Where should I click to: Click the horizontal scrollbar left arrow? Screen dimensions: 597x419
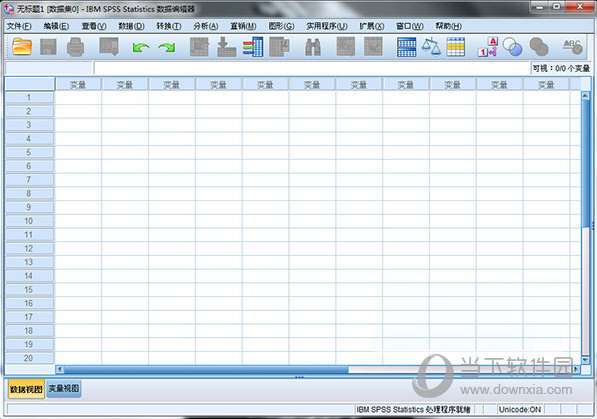(60, 369)
